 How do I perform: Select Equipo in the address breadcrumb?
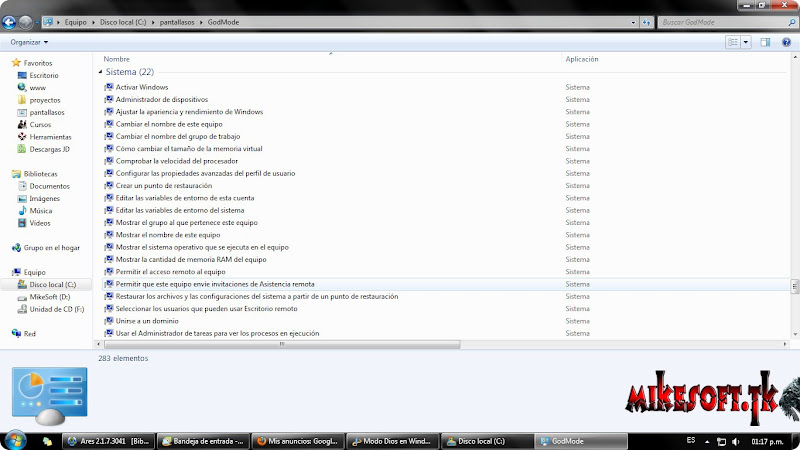point(75,22)
